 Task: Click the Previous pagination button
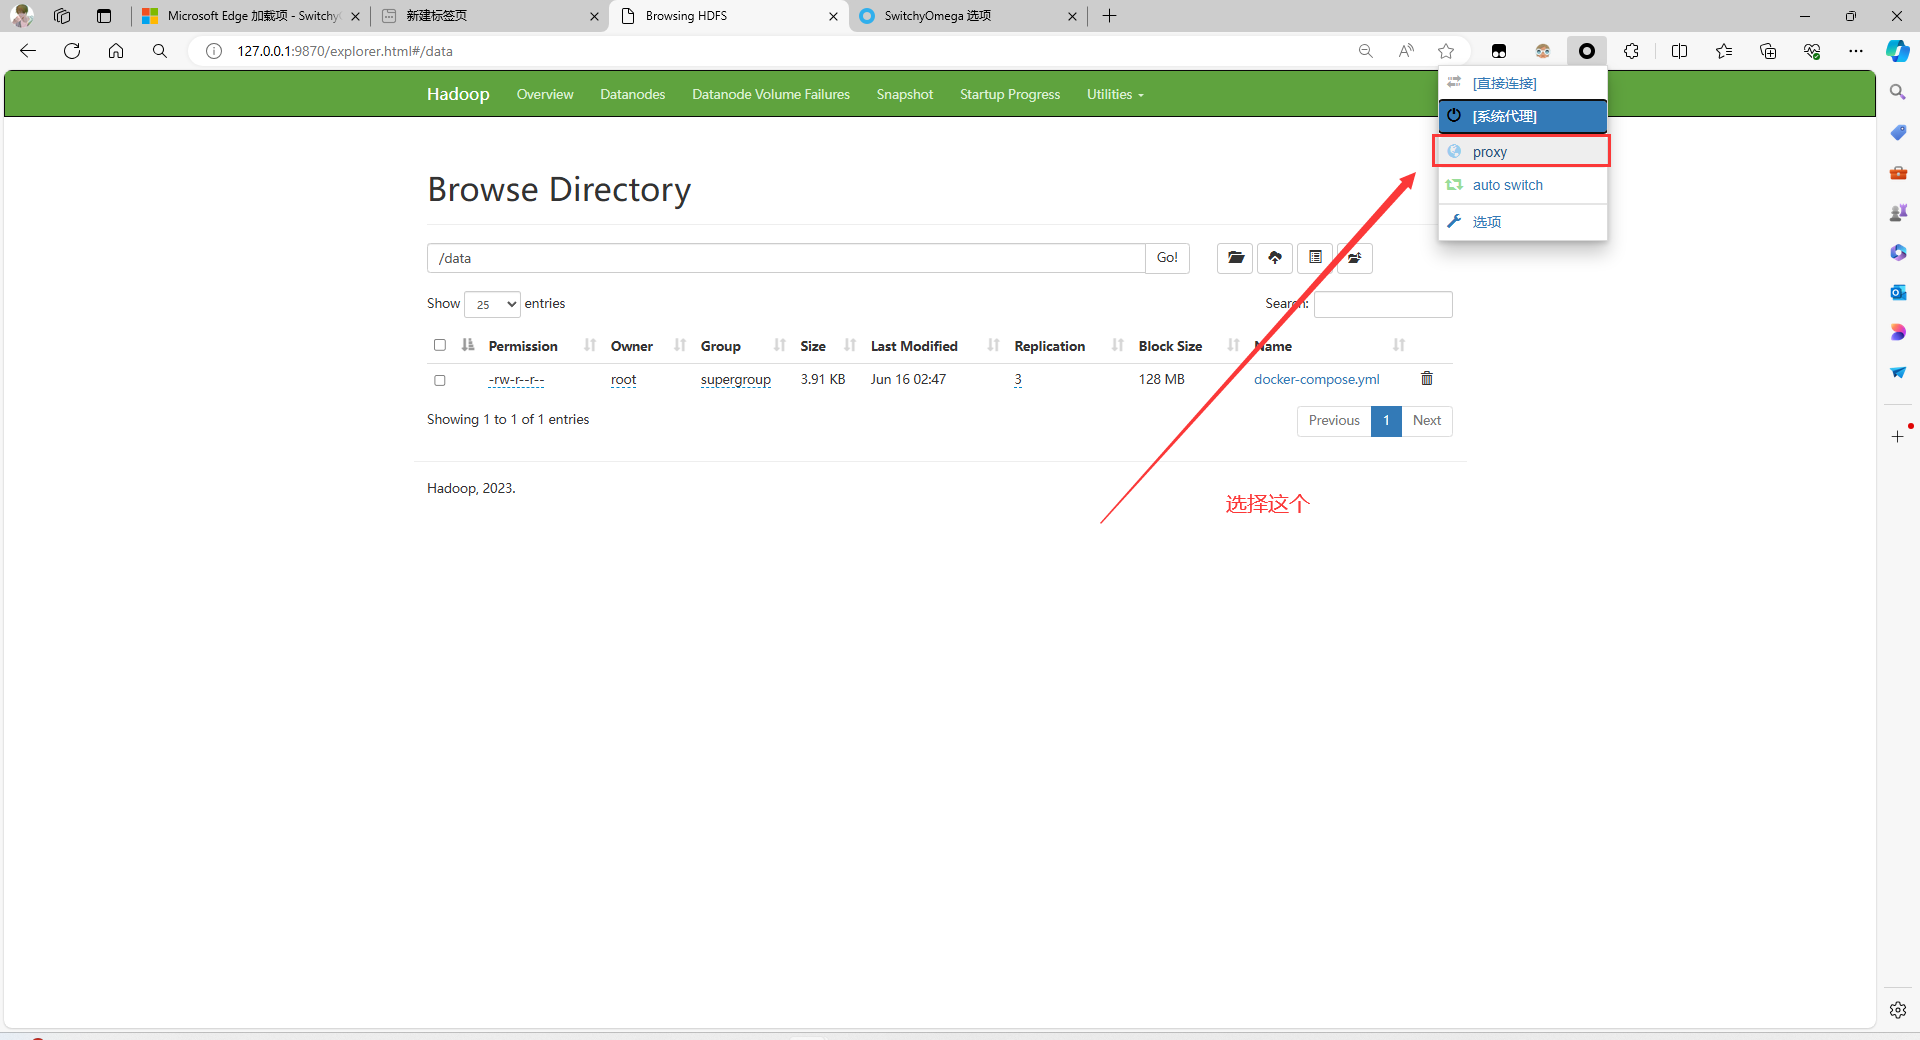[x=1334, y=421]
